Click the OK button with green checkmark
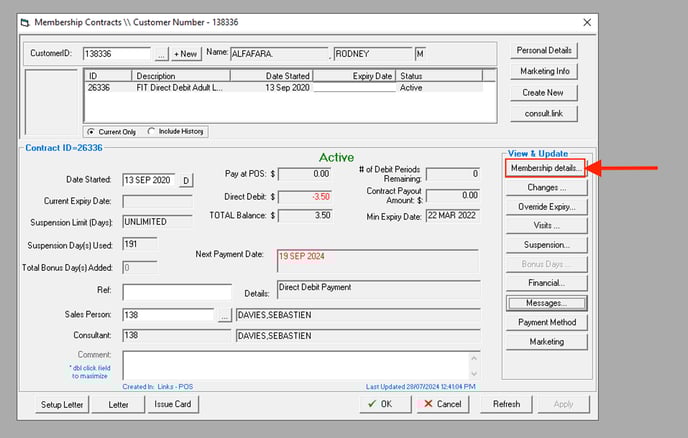The width and height of the screenshot is (688, 438). click(x=386, y=404)
